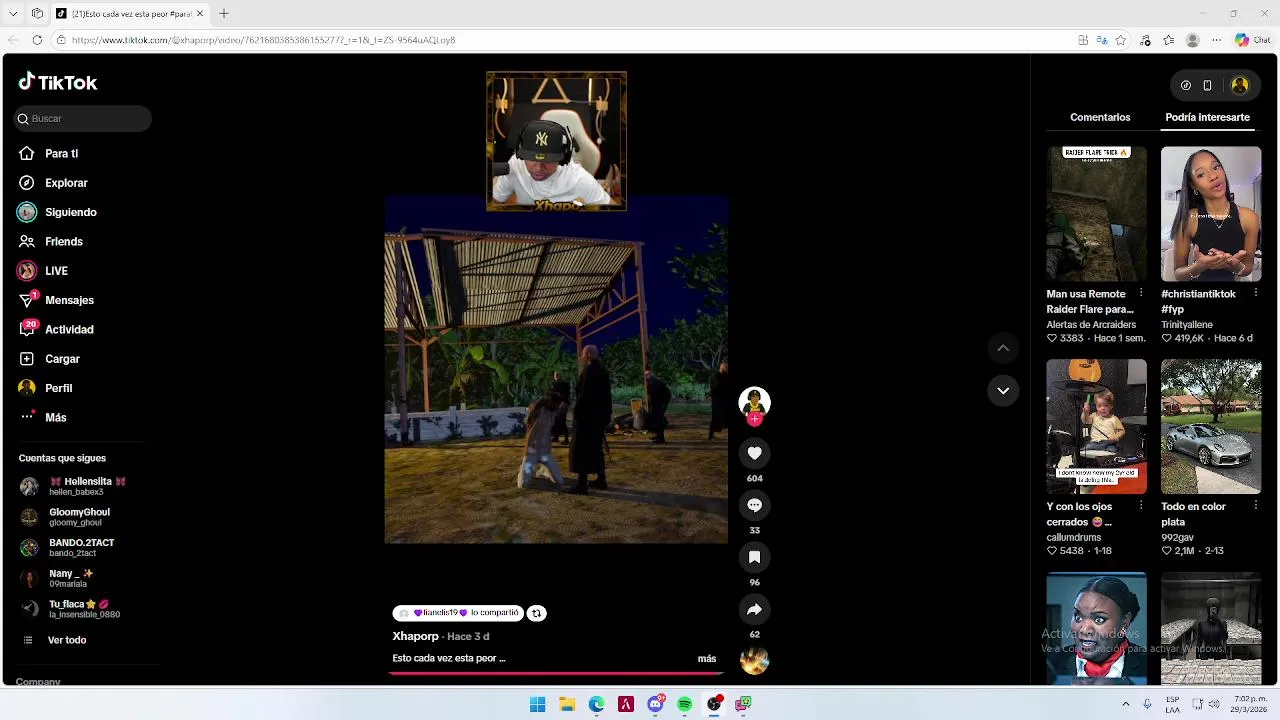The height and width of the screenshot is (720, 1280).
Task: Go to previous video arrow
Action: 1002,347
